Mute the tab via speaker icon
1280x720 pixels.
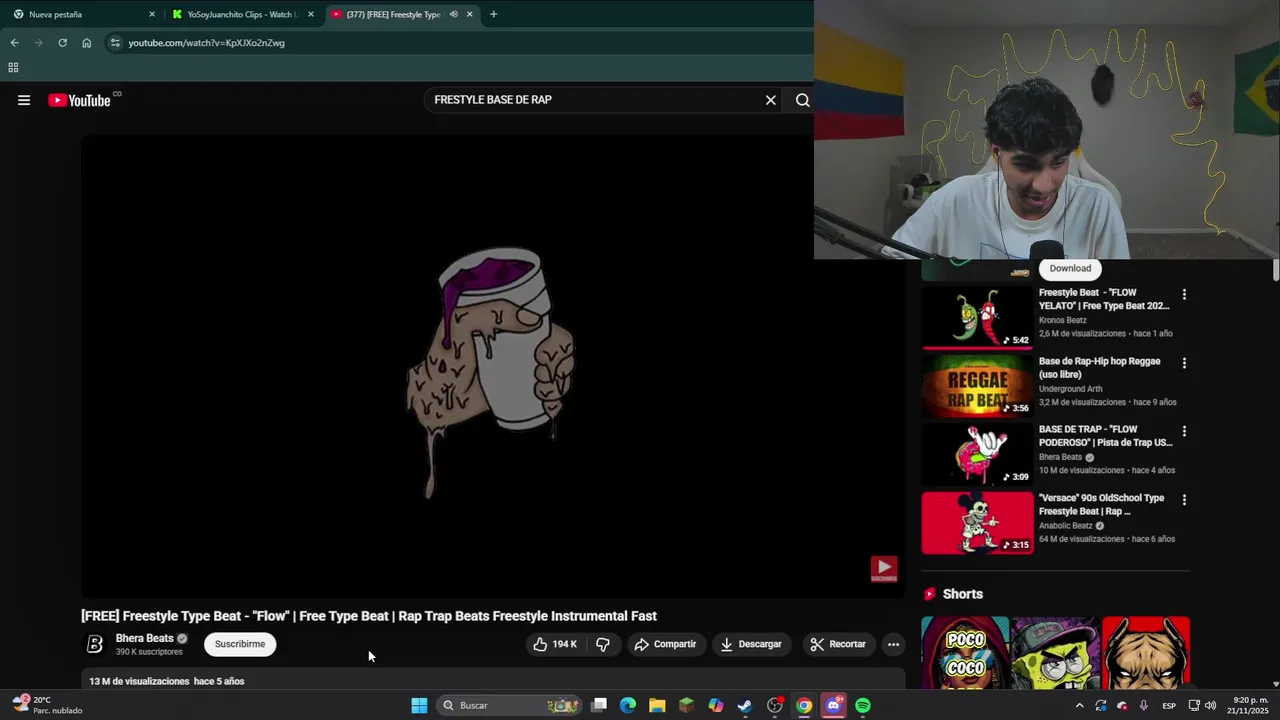click(454, 14)
